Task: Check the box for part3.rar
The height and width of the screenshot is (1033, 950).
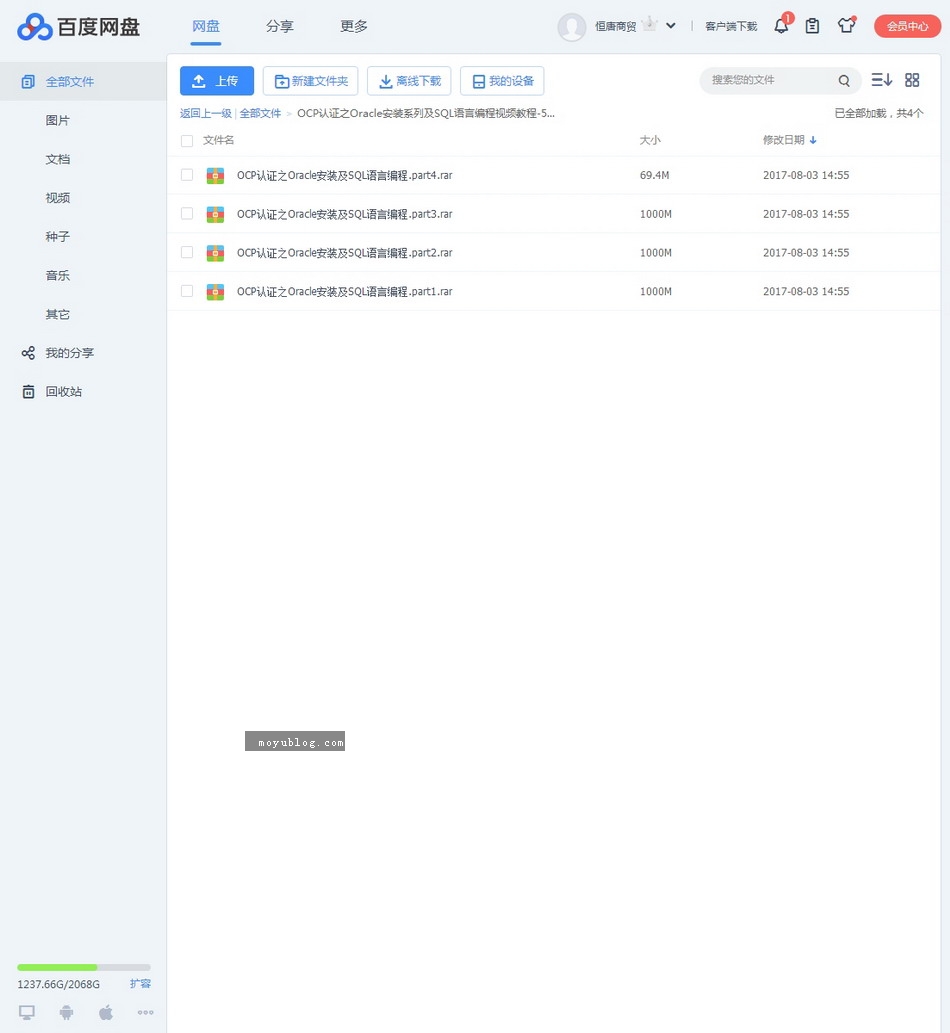Action: (x=187, y=213)
